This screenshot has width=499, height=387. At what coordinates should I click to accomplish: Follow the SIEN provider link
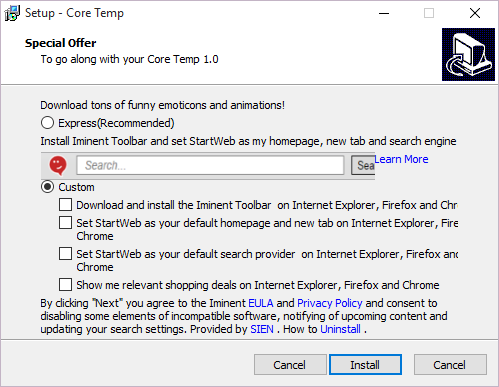pyautogui.click(x=262, y=329)
